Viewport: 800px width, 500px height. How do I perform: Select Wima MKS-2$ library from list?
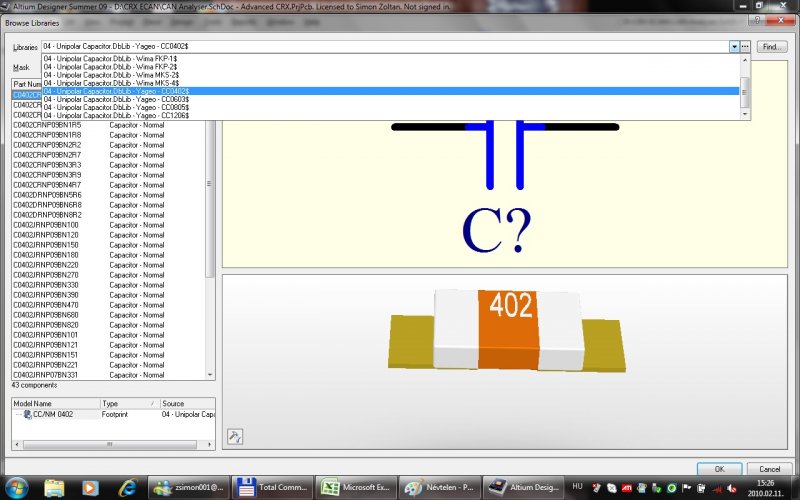tap(391, 75)
